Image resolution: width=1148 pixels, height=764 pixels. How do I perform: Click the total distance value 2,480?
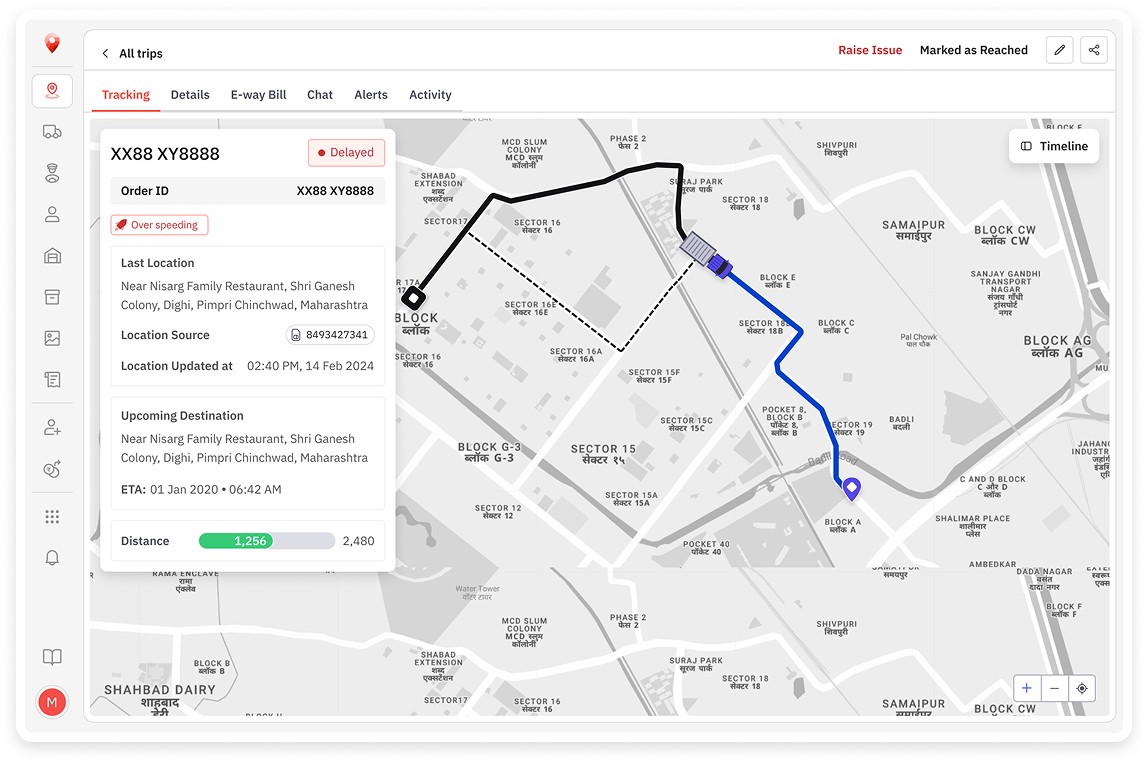coord(358,541)
